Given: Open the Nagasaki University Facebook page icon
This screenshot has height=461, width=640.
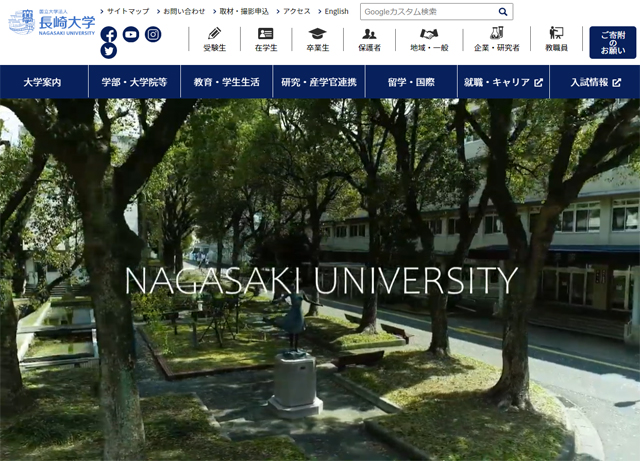Looking at the screenshot, I should click(x=109, y=35).
